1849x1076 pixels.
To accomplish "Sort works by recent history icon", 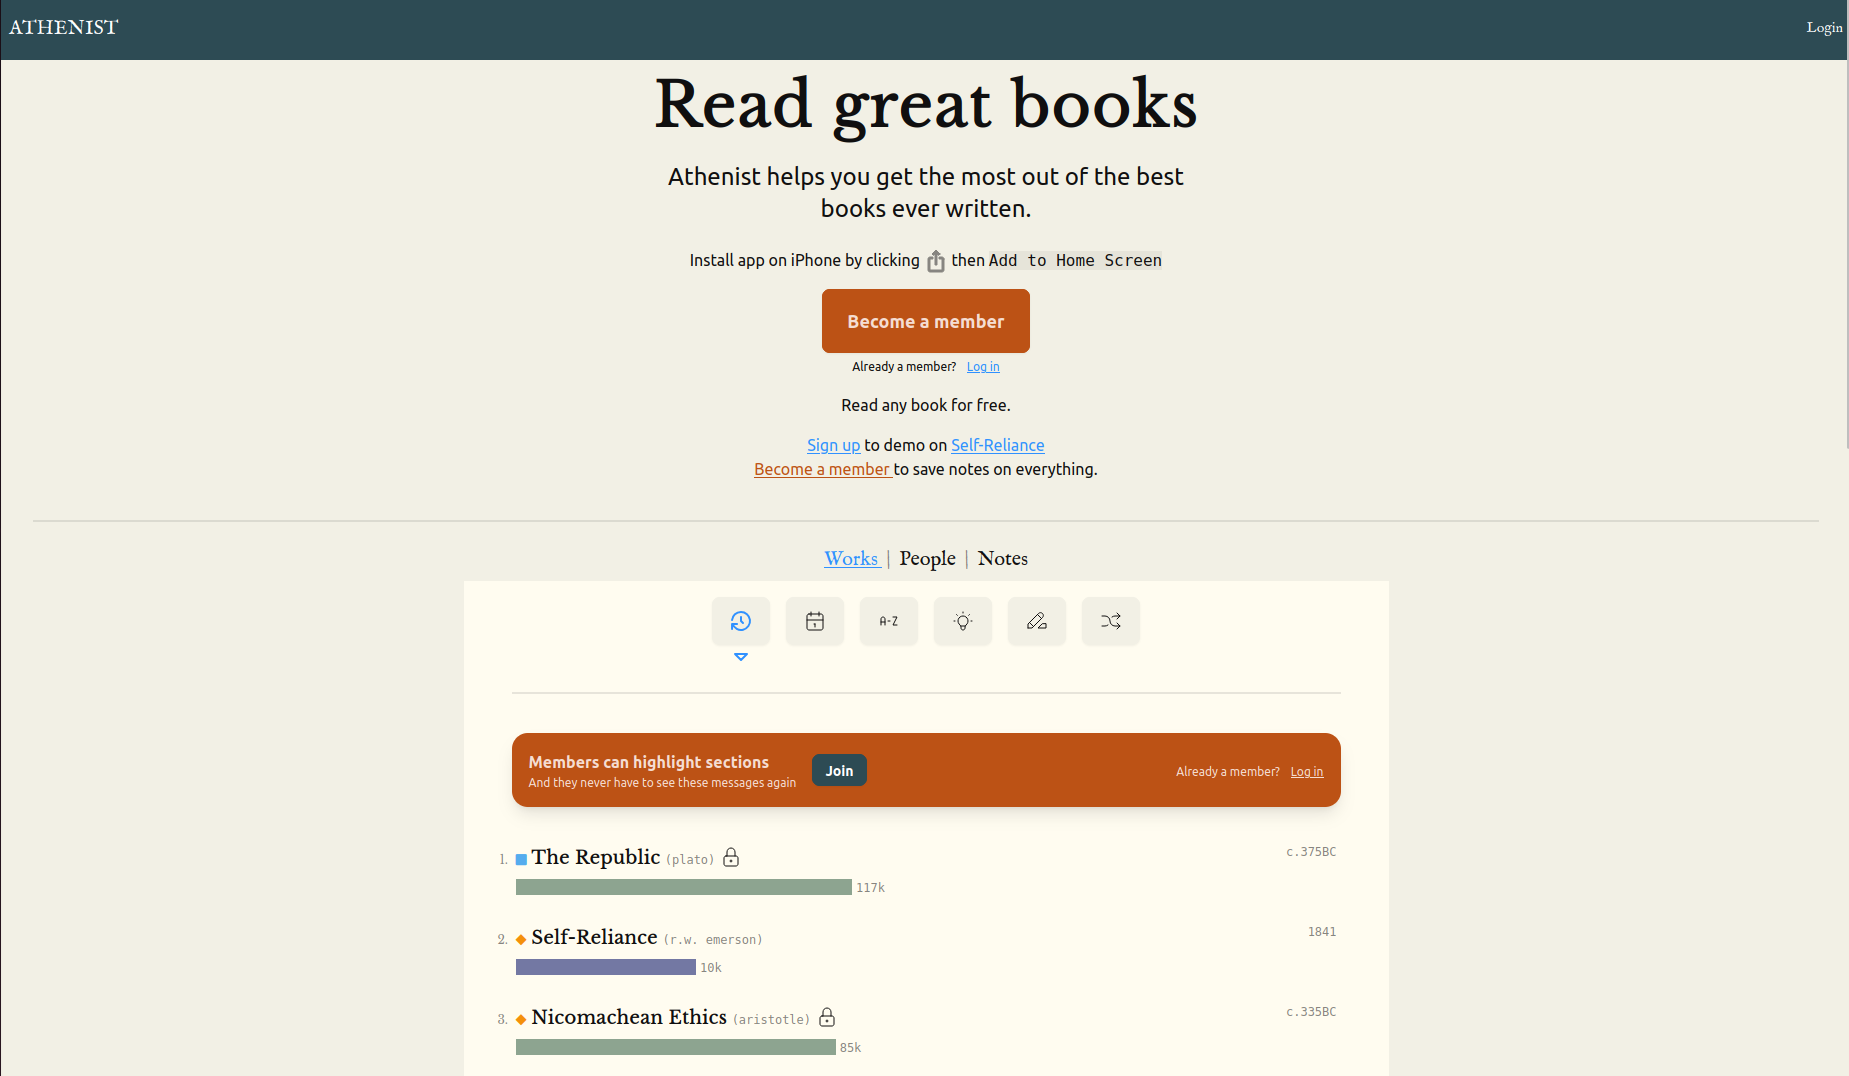I will point(741,621).
